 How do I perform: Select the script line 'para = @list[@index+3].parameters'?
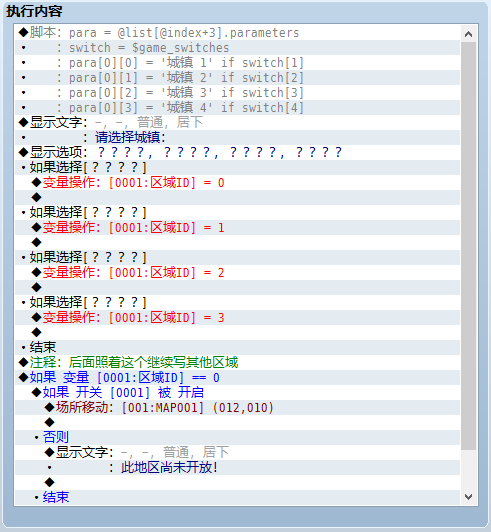click(x=238, y=33)
